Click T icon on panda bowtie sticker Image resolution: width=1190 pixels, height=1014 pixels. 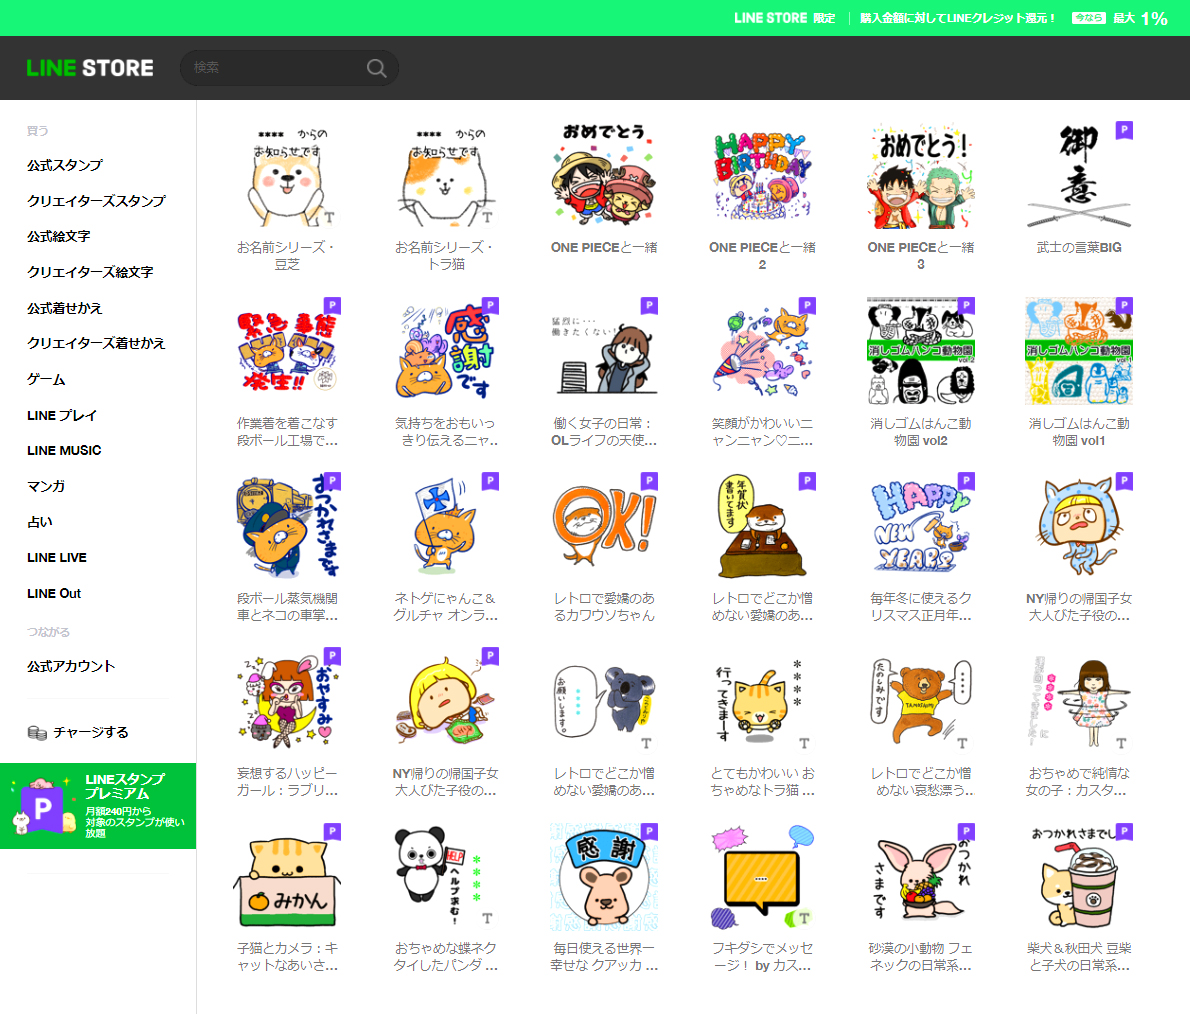[487, 919]
